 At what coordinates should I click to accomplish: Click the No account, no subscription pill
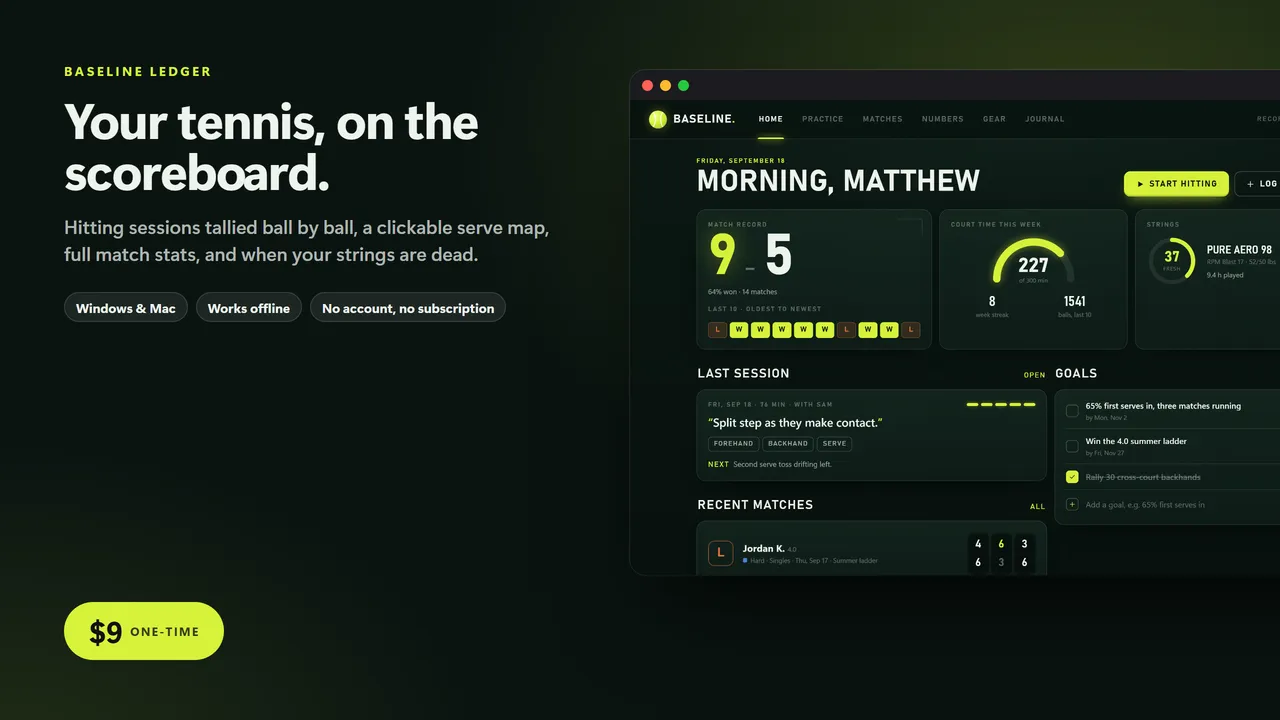click(x=408, y=308)
